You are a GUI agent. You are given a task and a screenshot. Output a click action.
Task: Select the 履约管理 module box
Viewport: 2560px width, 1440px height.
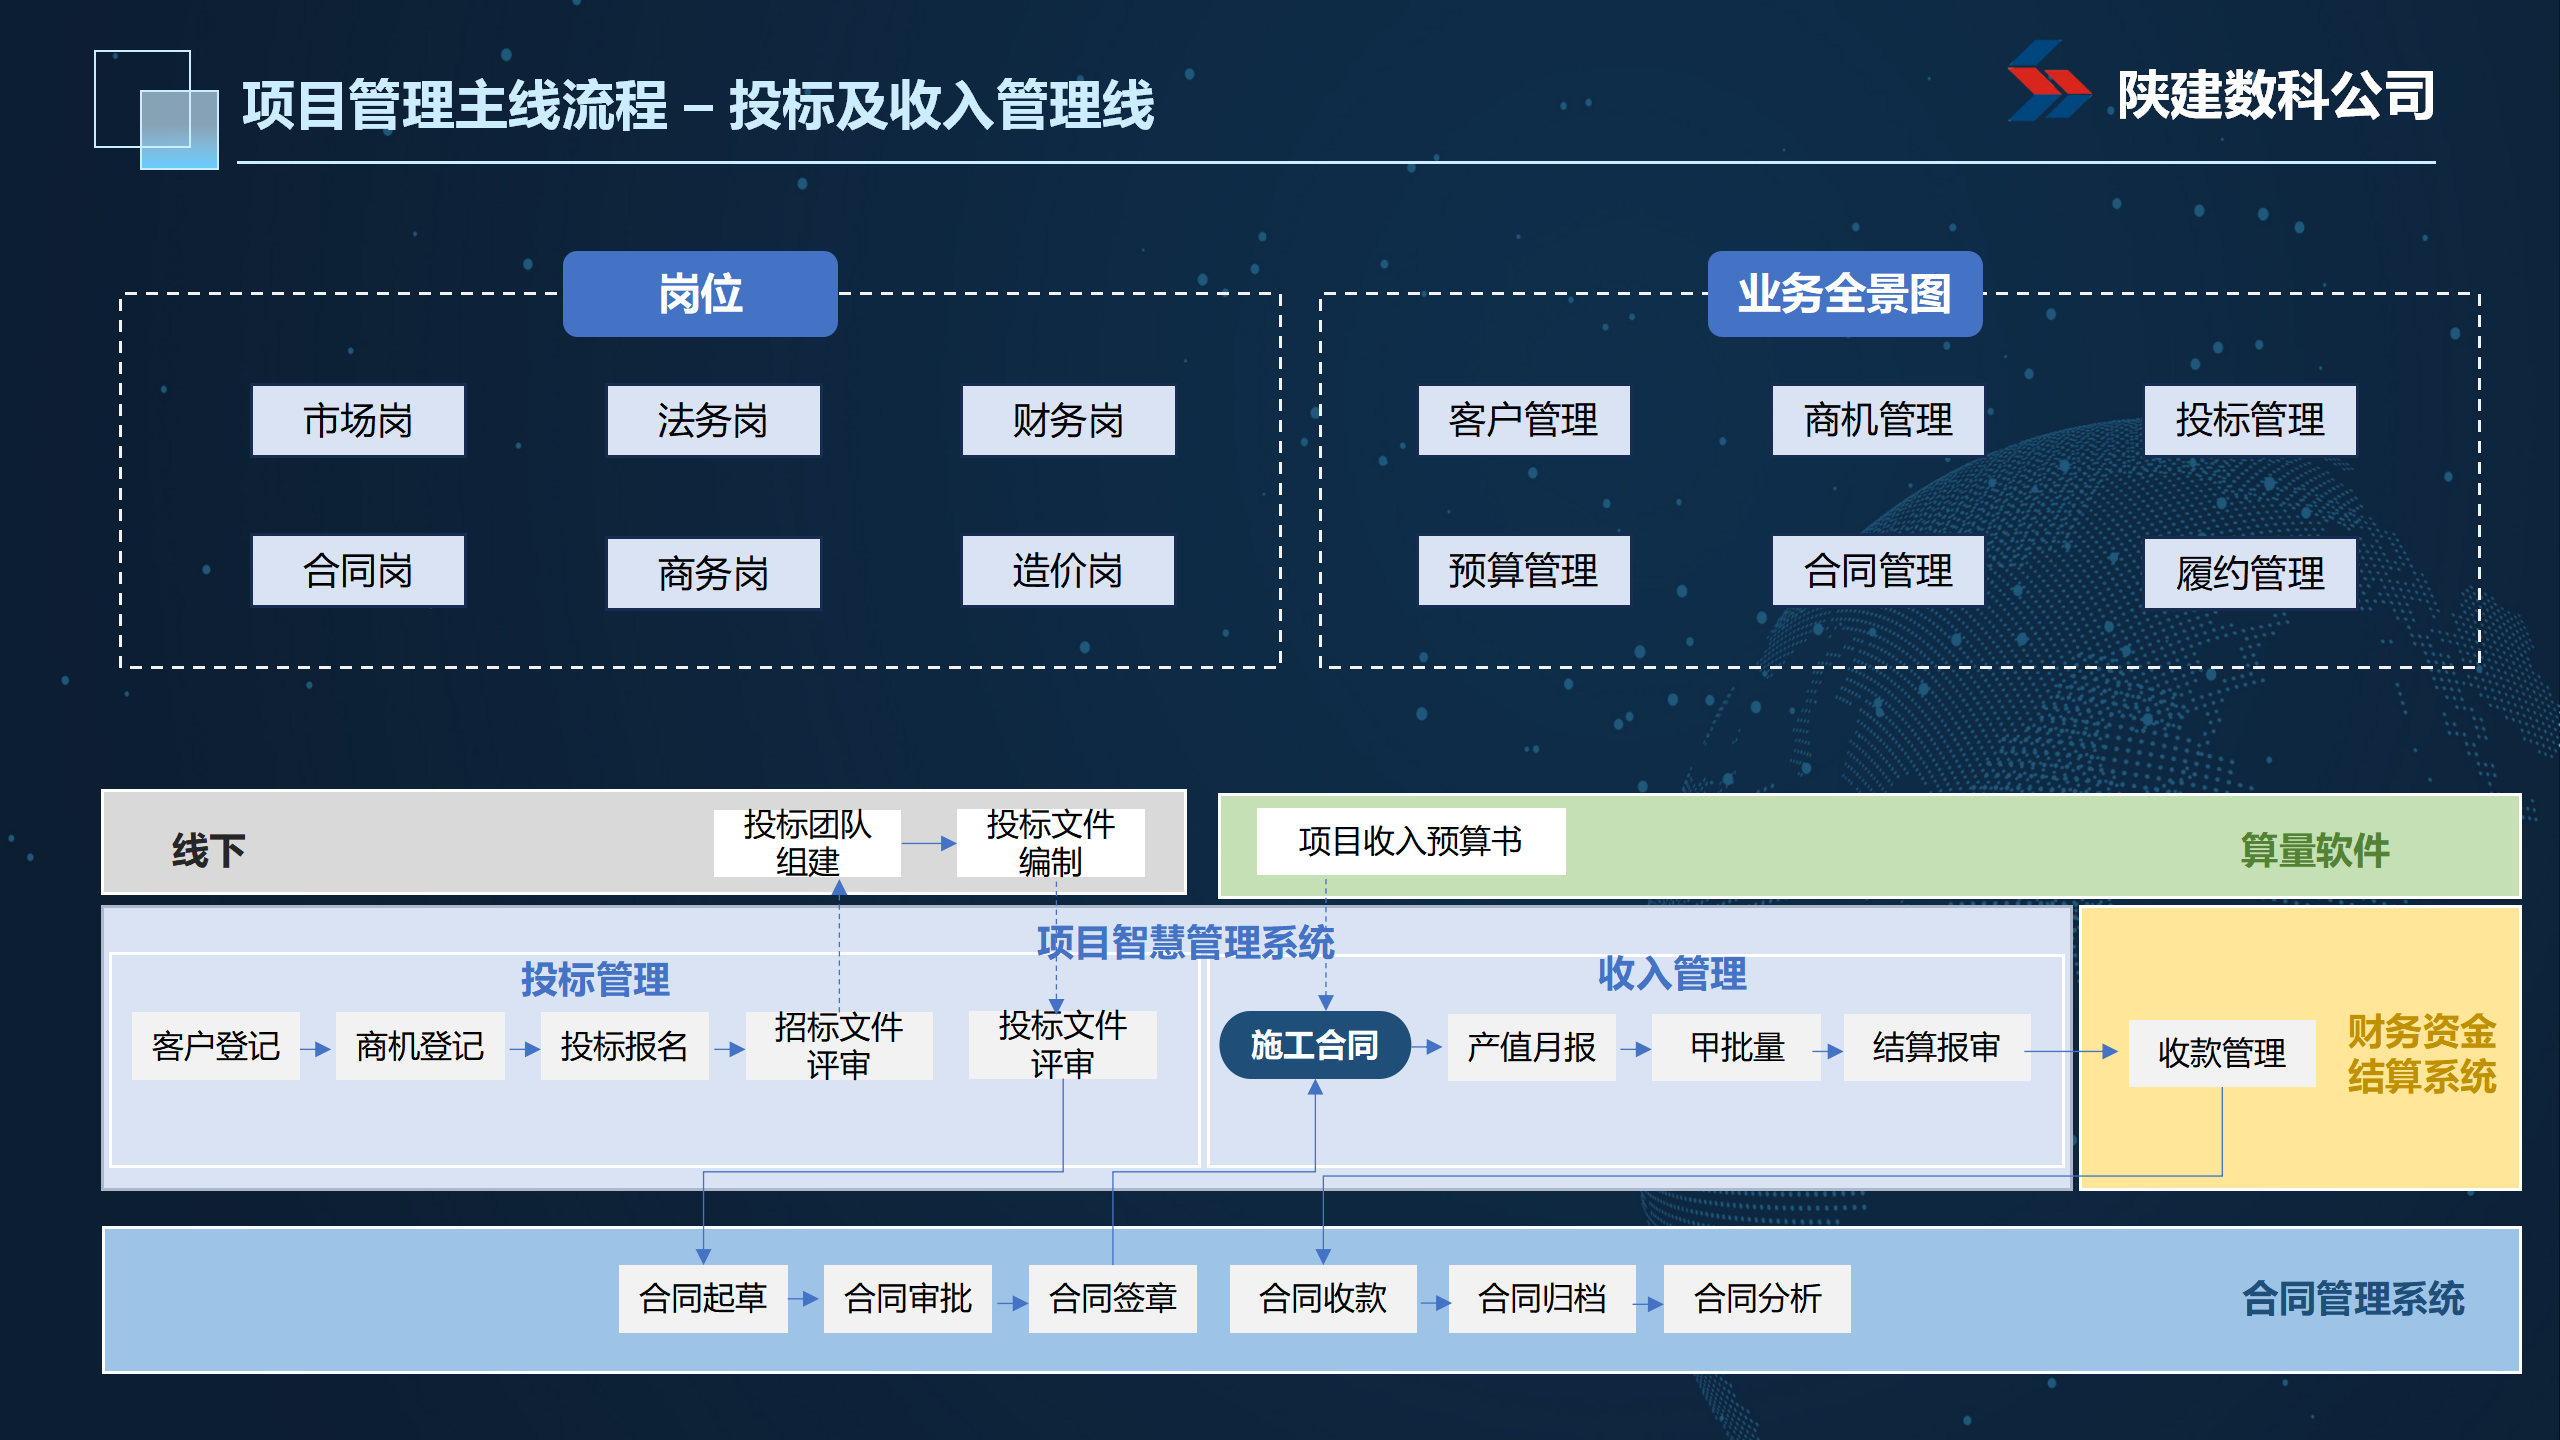(2249, 573)
